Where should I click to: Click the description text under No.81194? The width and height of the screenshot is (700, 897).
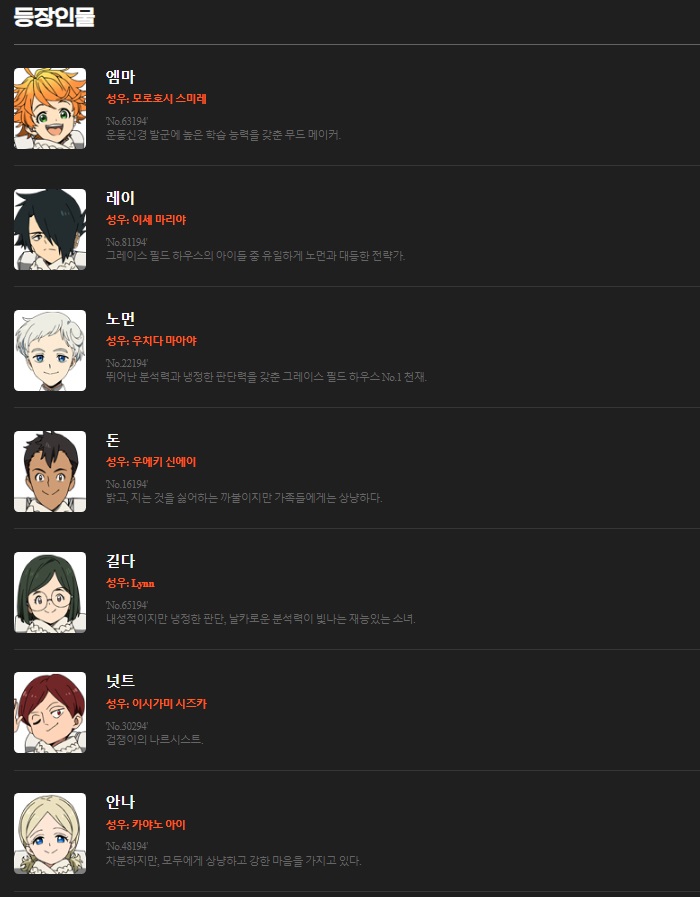(255, 256)
